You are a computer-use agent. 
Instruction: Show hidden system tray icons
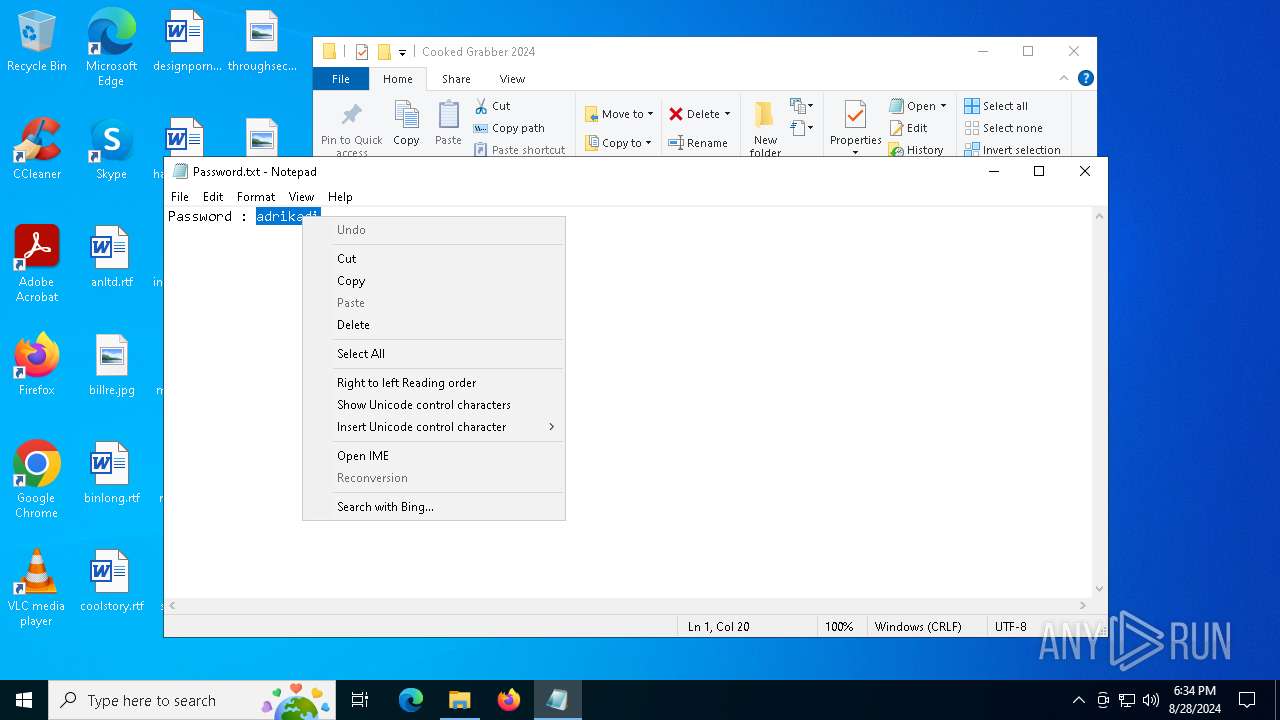(x=1078, y=700)
